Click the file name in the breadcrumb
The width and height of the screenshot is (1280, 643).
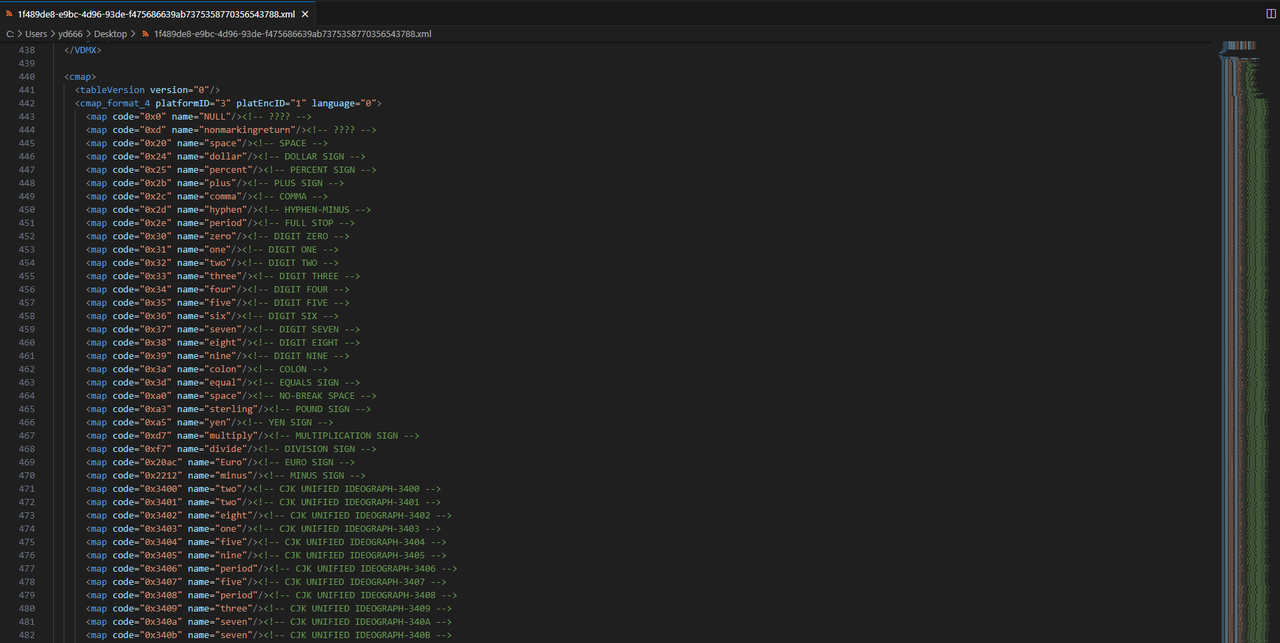[292, 34]
